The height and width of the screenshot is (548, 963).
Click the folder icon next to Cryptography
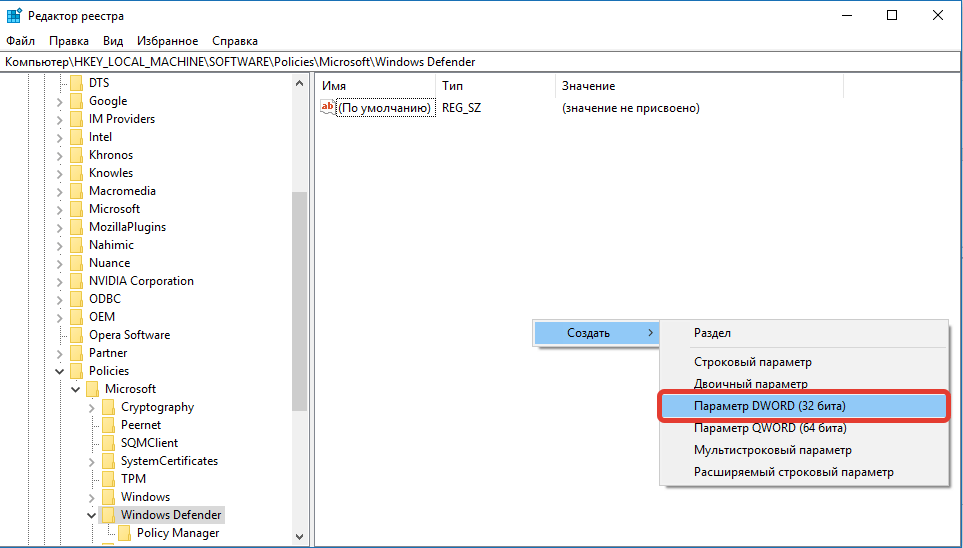point(108,407)
